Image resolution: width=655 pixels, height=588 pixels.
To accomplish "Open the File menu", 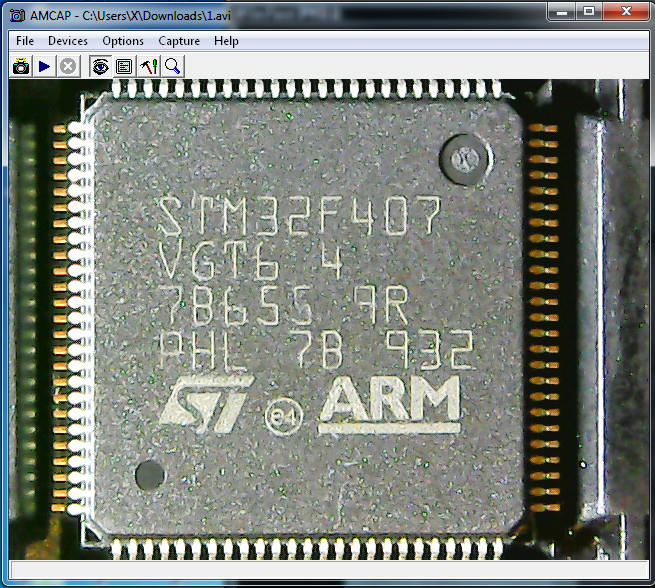I will tap(25, 41).
